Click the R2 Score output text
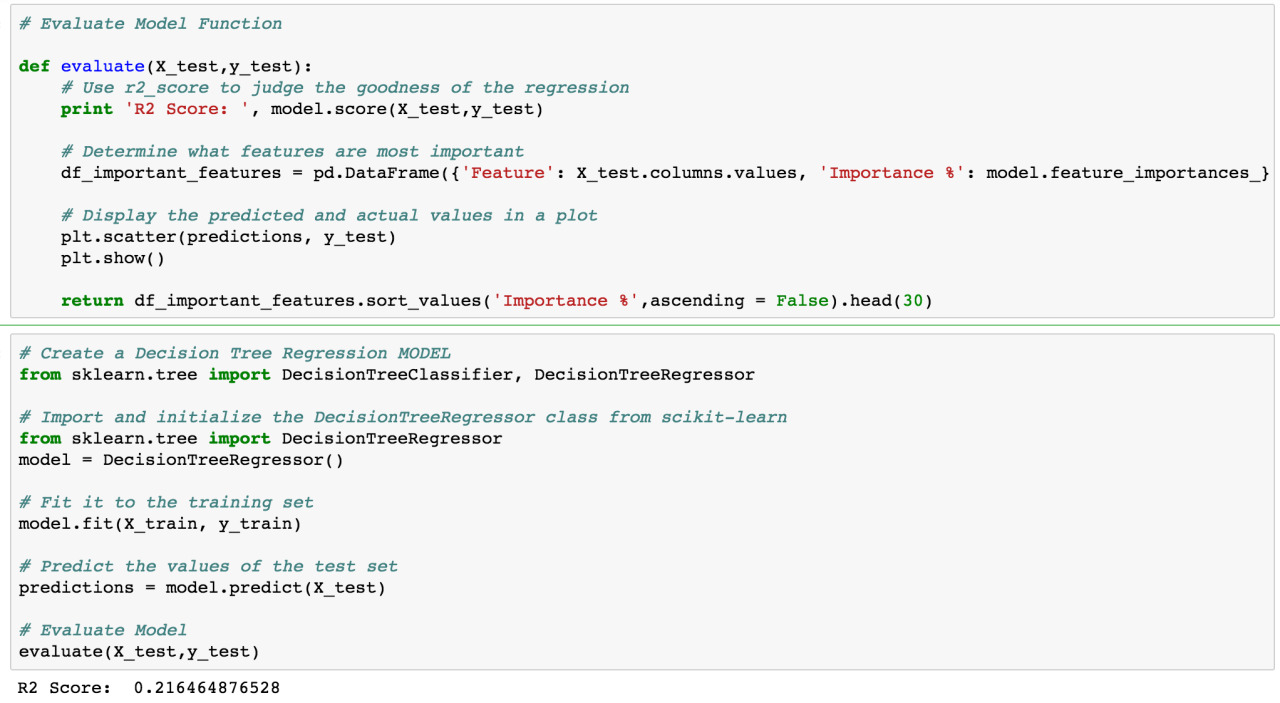Image resolution: width=1280 pixels, height=703 pixels. coord(149,688)
